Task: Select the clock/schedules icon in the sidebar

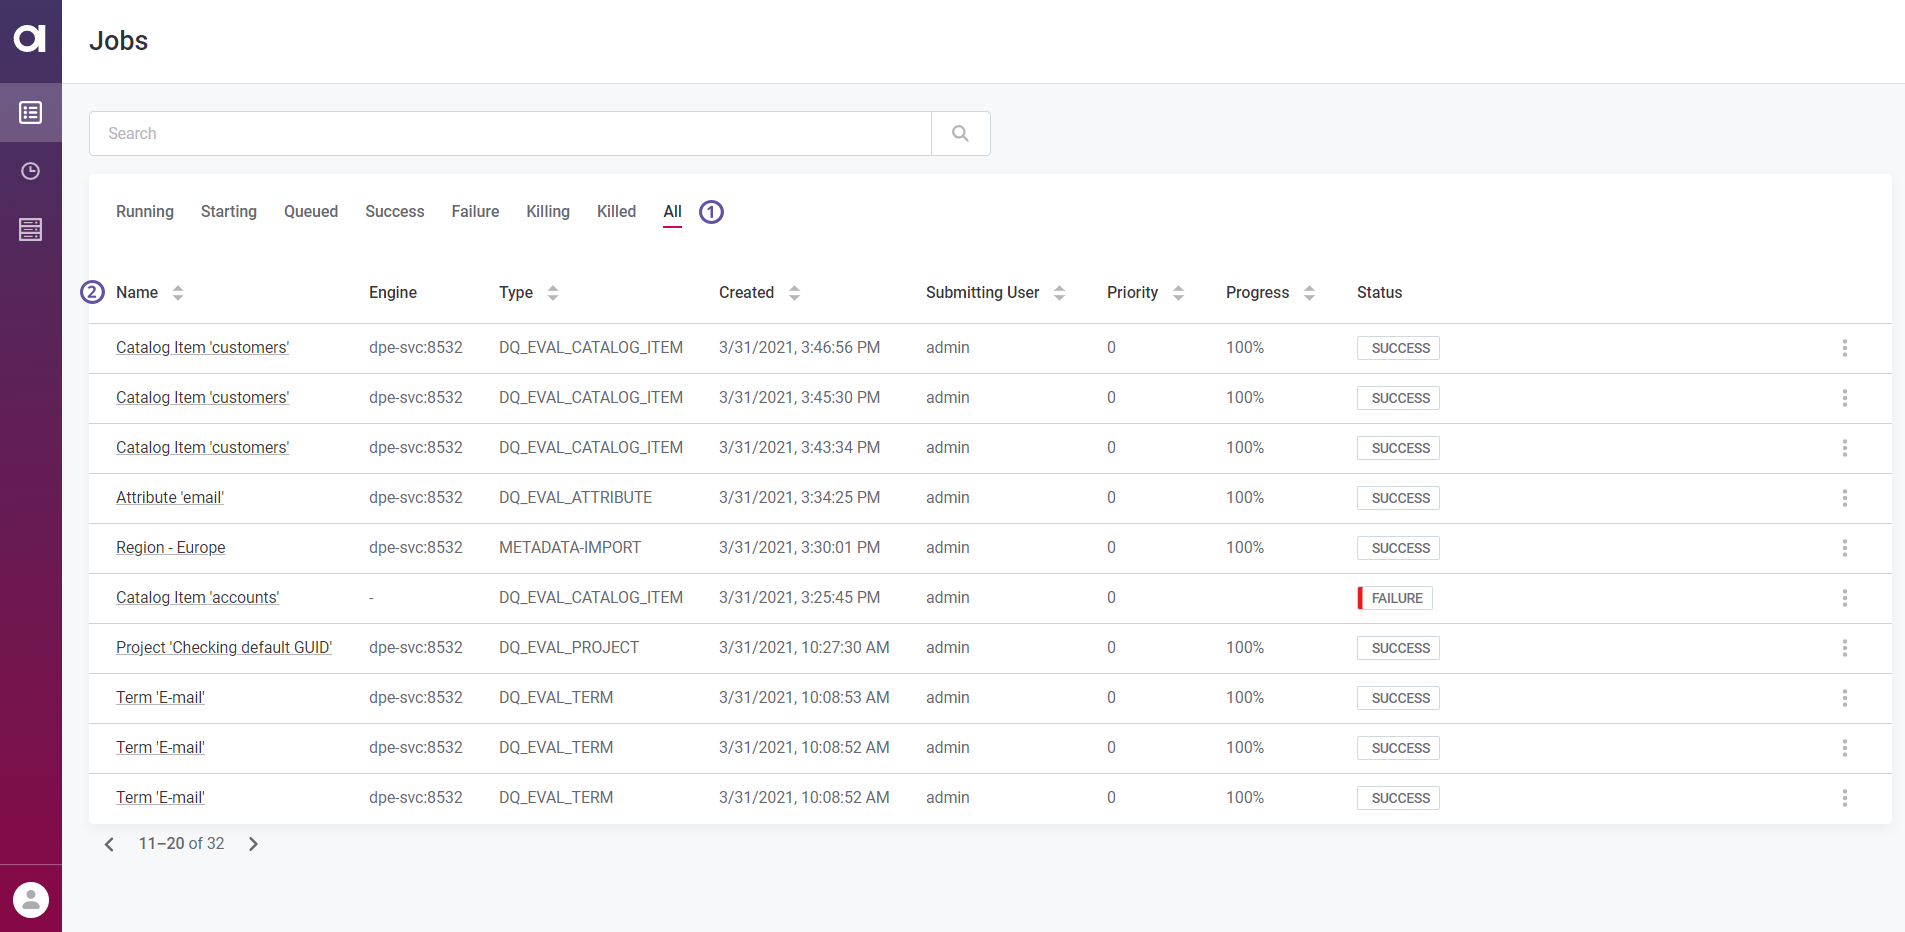Action: tap(31, 170)
